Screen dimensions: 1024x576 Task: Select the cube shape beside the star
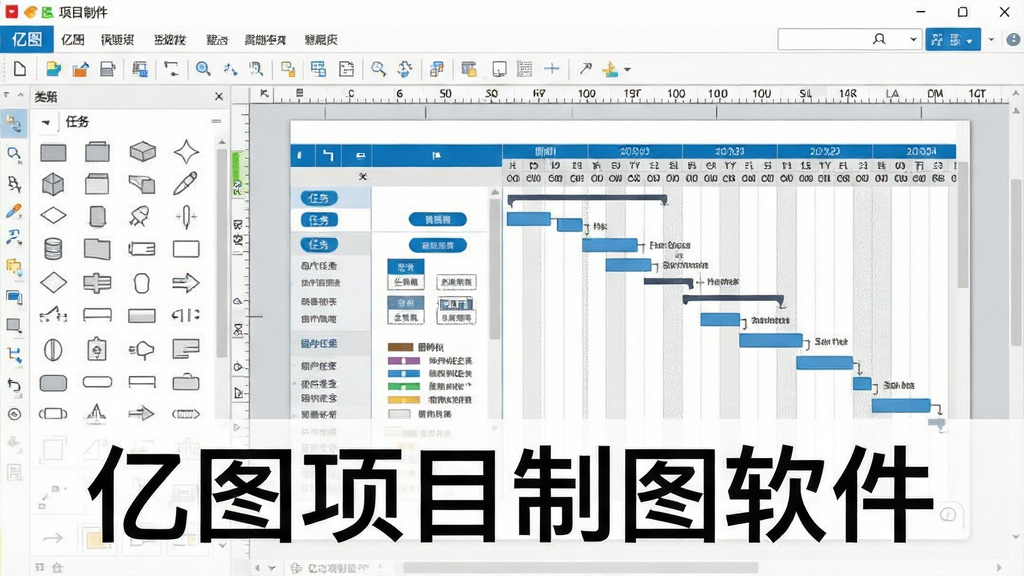click(x=142, y=152)
